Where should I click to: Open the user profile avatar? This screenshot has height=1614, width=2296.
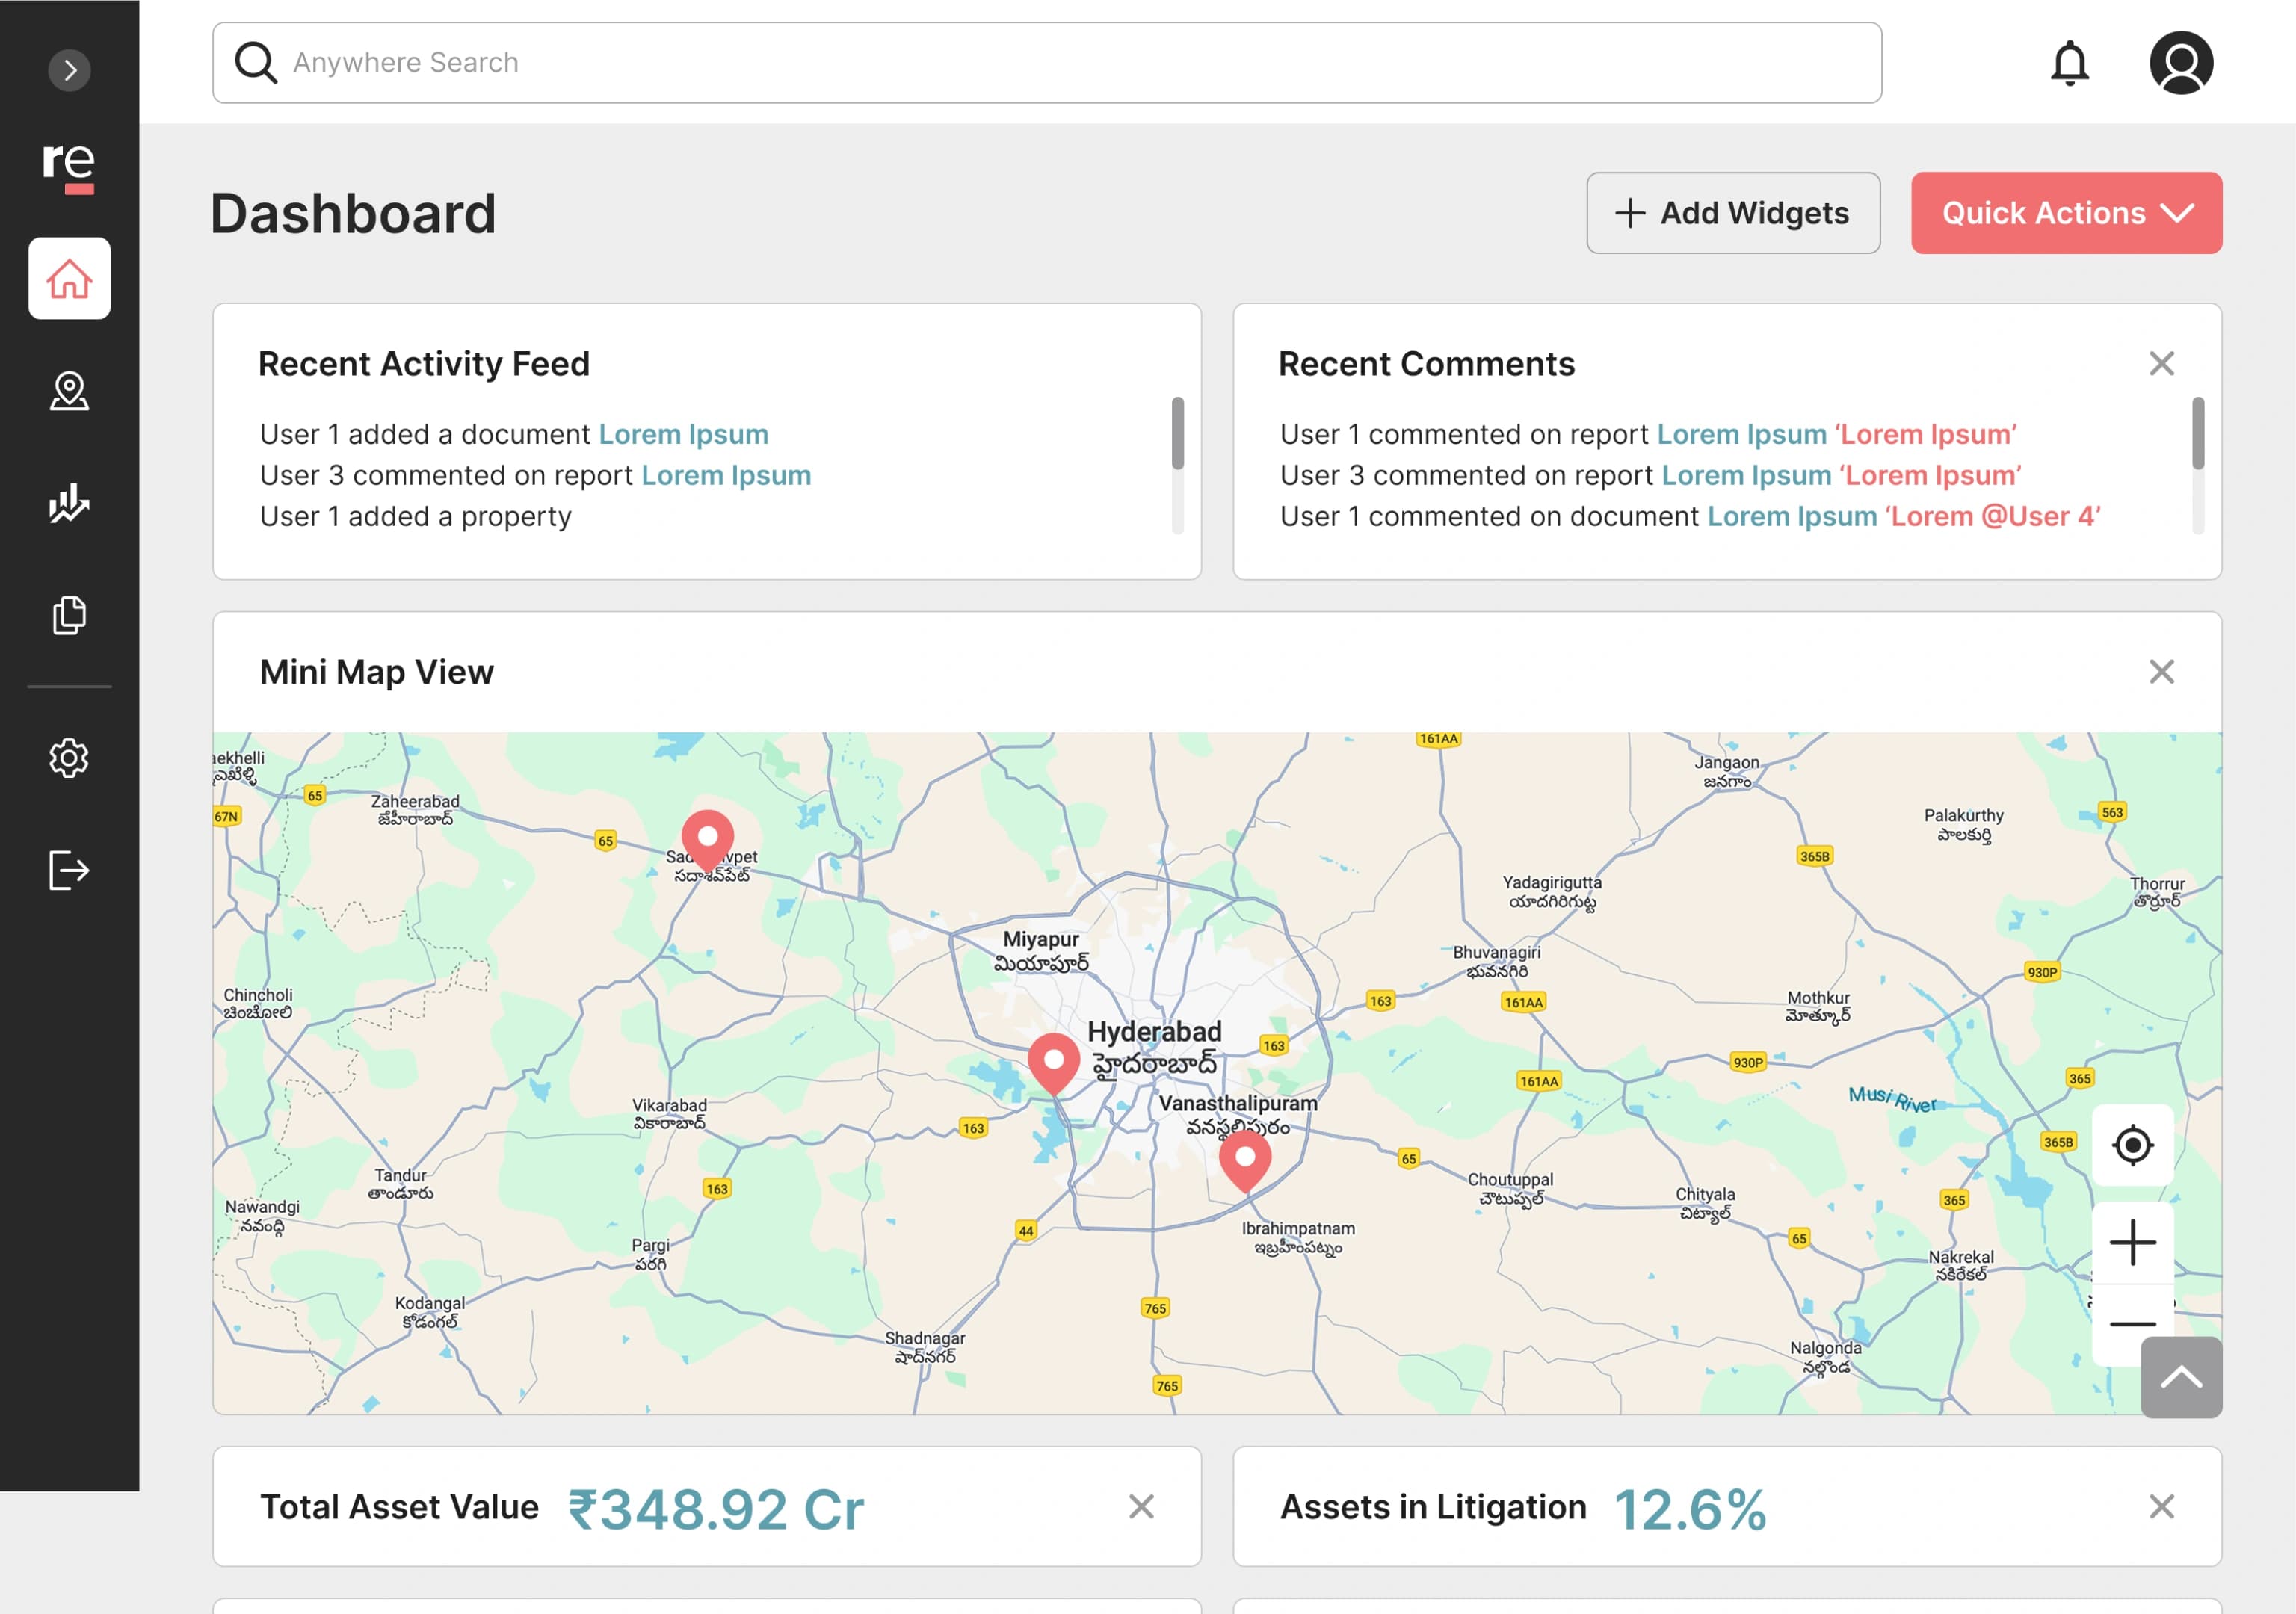coord(2180,63)
